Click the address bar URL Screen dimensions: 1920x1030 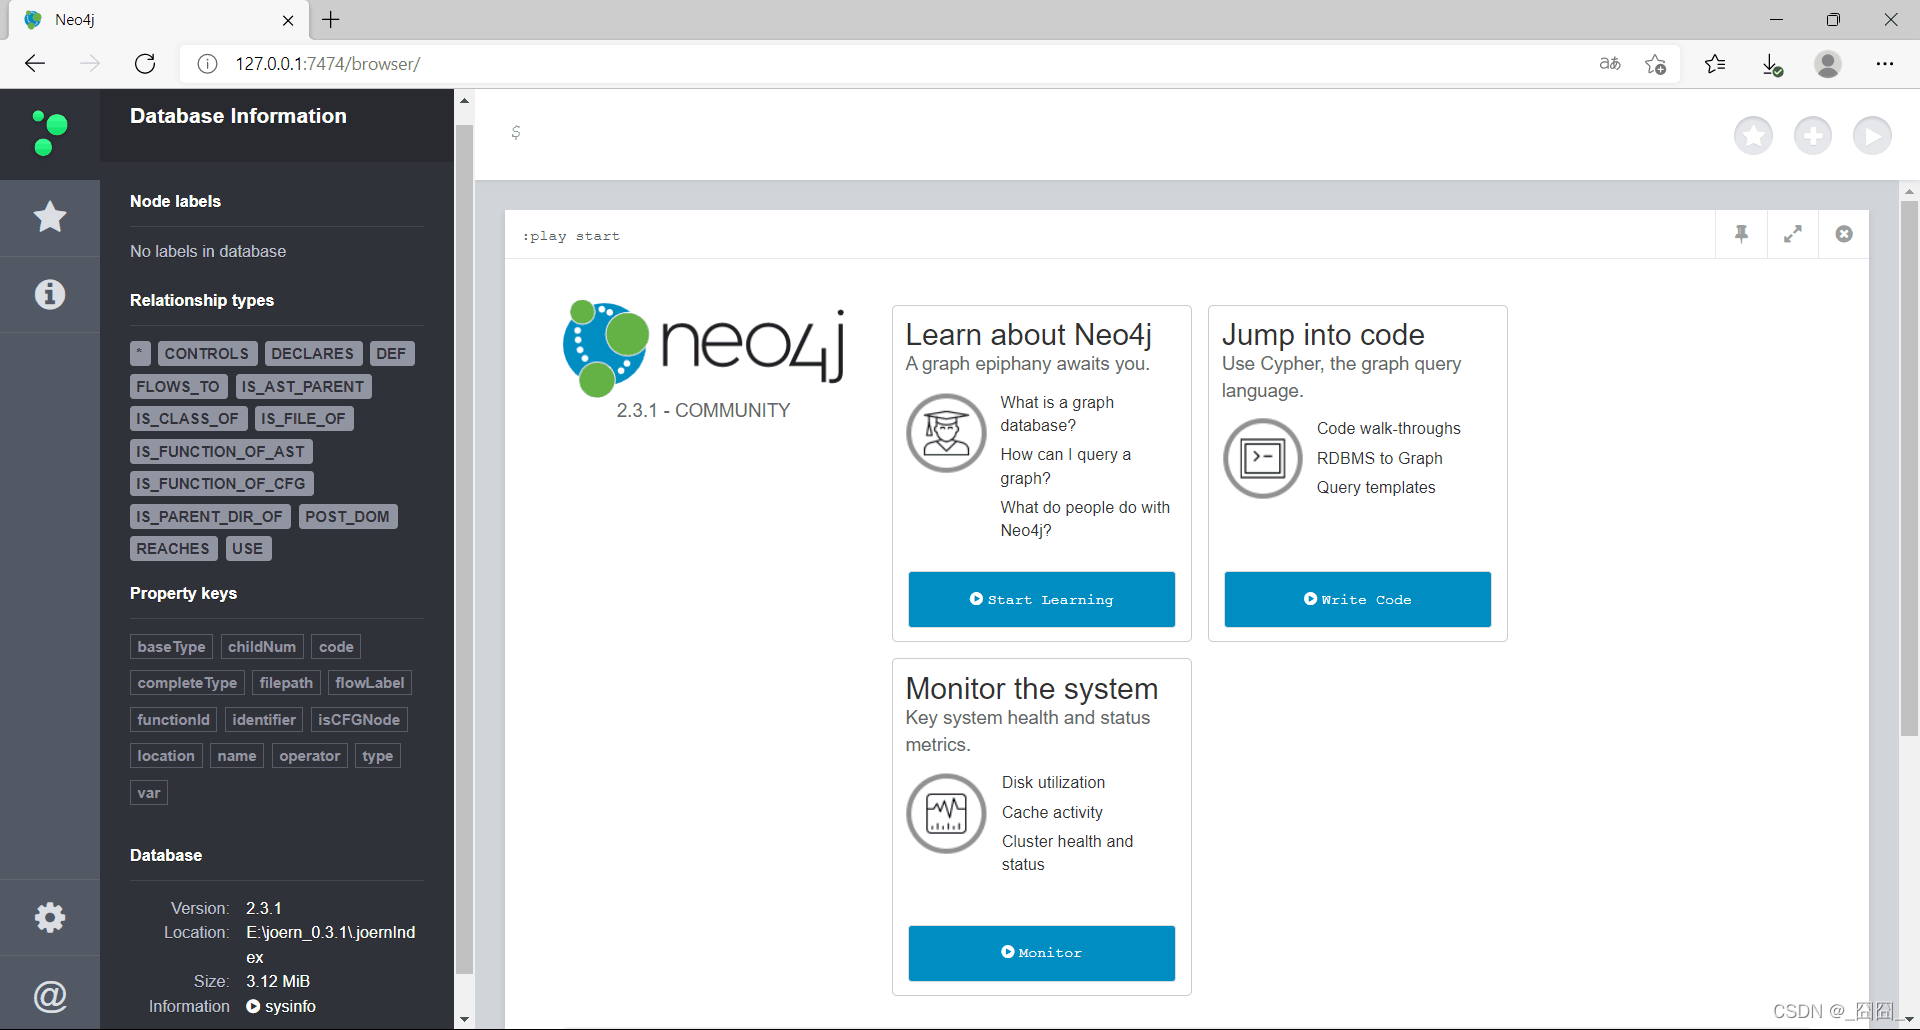pos(328,64)
